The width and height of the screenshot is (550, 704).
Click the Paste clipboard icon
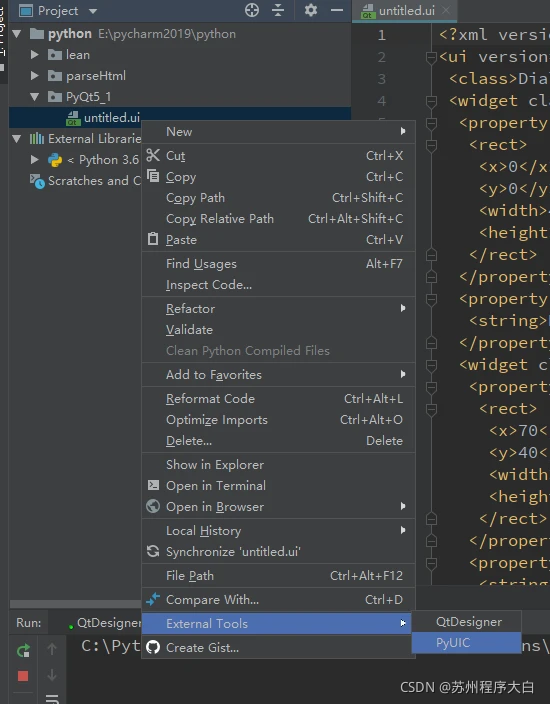(153, 239)
